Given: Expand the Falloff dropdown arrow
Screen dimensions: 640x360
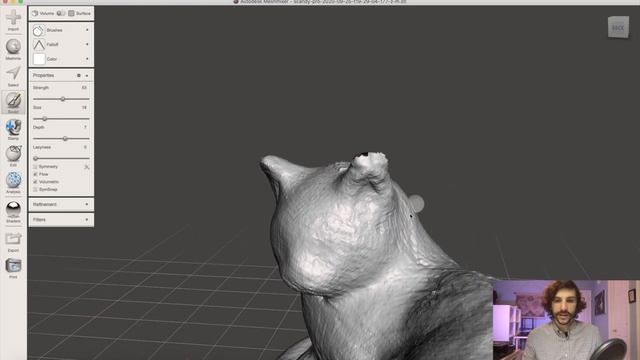Looking at the screenshot, I should (87, 44).
